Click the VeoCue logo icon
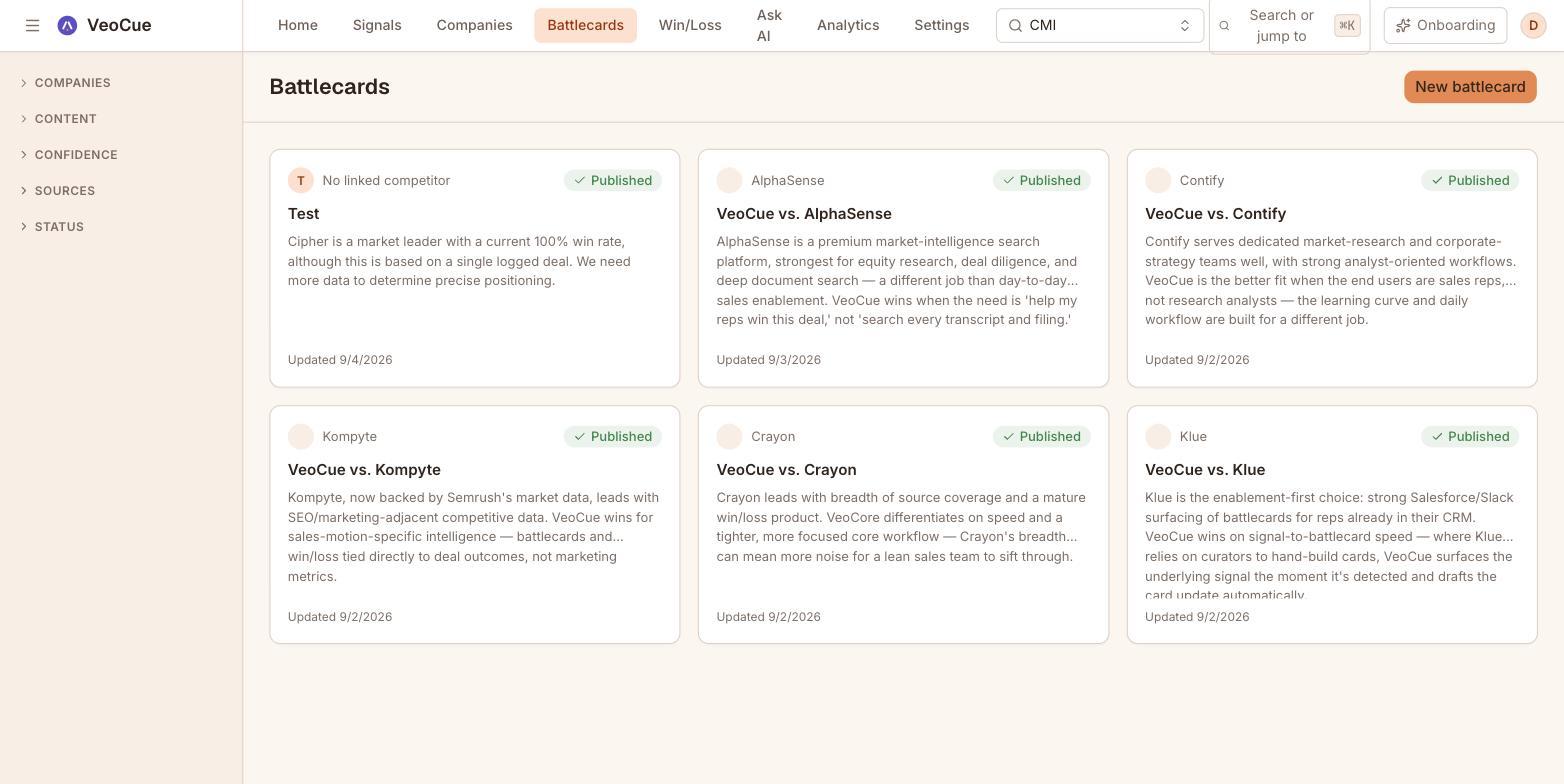 pyautogui.click(x=67, y=25)
